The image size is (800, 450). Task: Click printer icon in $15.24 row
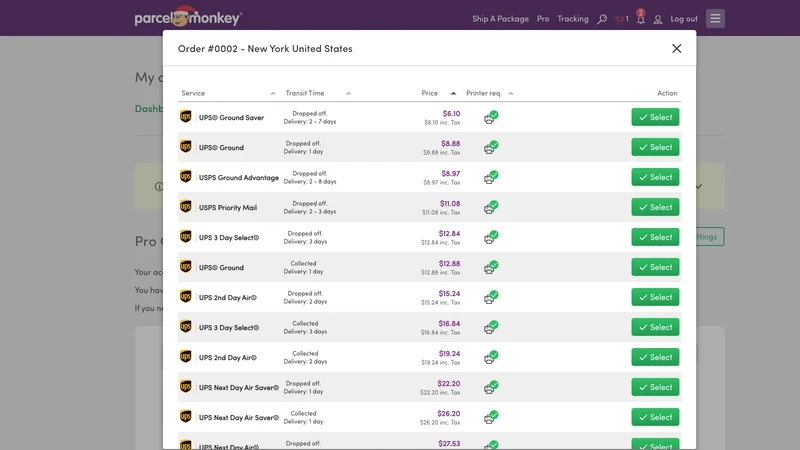(491, 297)
